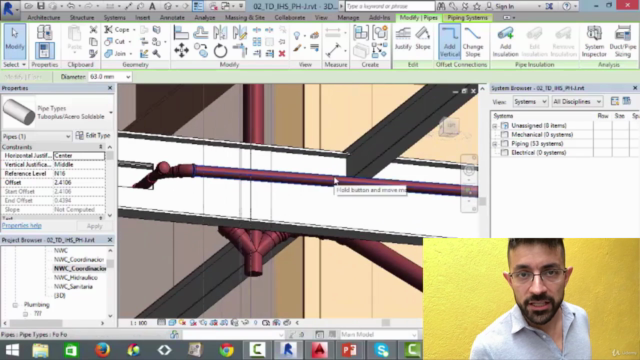Open the All Disciplines dropdown
The width and height of the screenshot is (640, 360).
pyautogui.click(x=577, y=102)
